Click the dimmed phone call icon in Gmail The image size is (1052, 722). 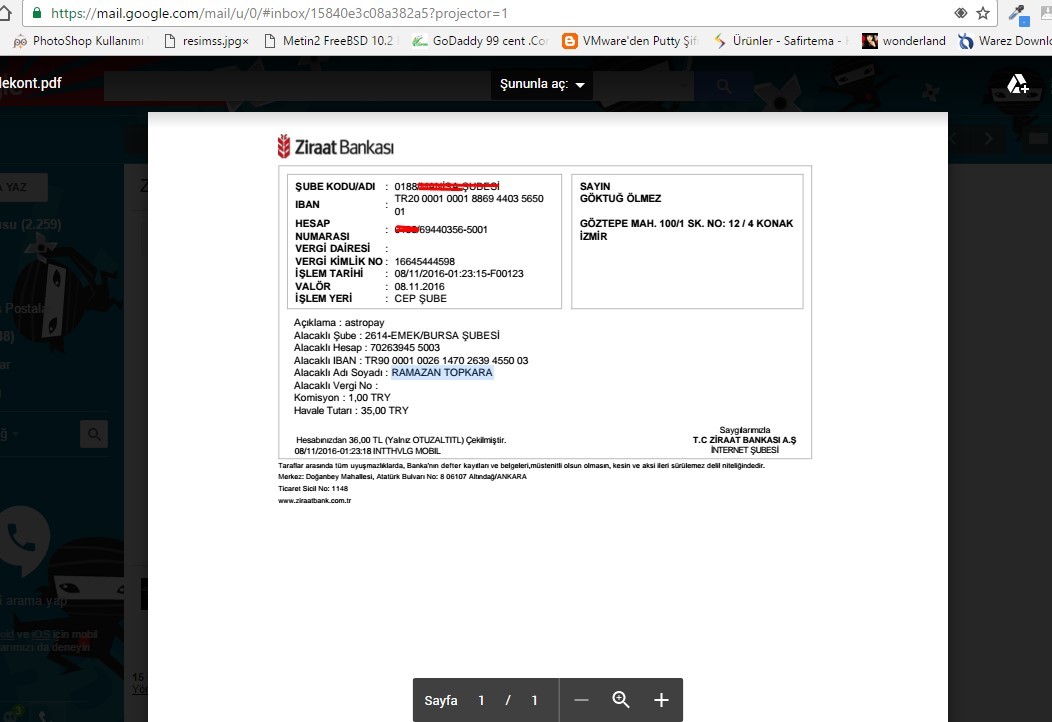pyautogui.click(x=25, y=538)
